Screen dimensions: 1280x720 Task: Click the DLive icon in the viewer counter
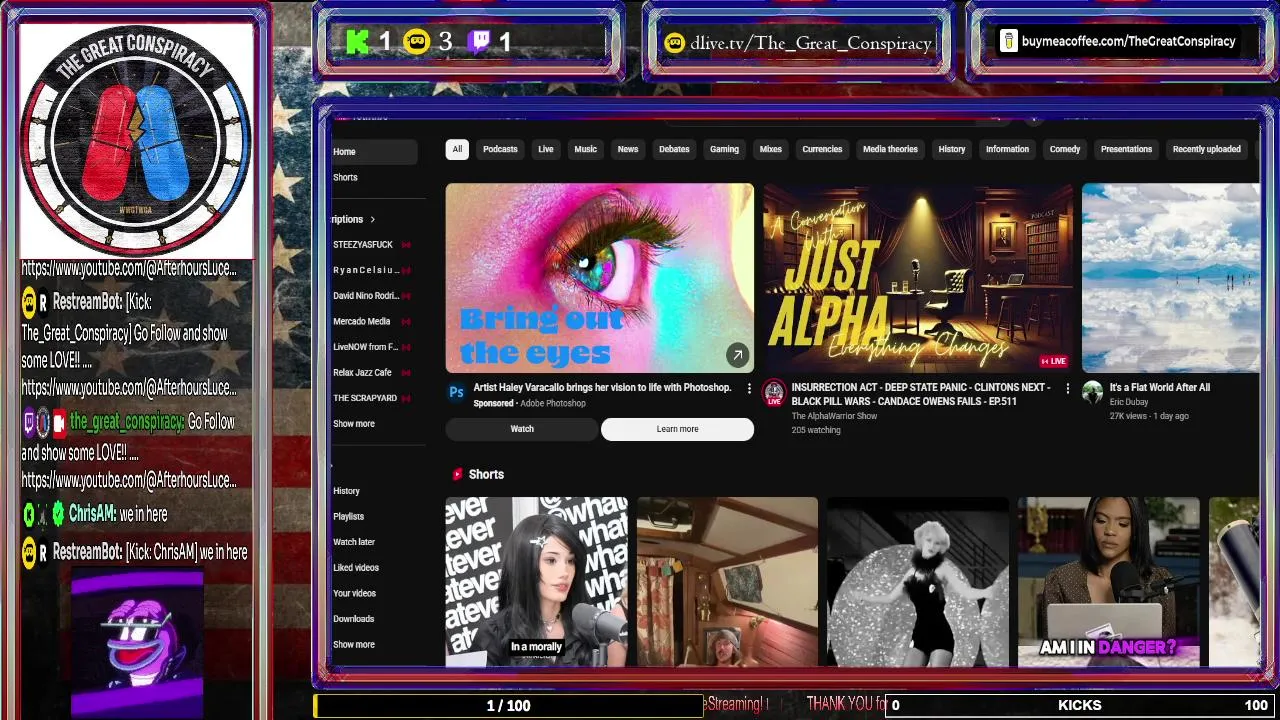[x=417, y=42]
